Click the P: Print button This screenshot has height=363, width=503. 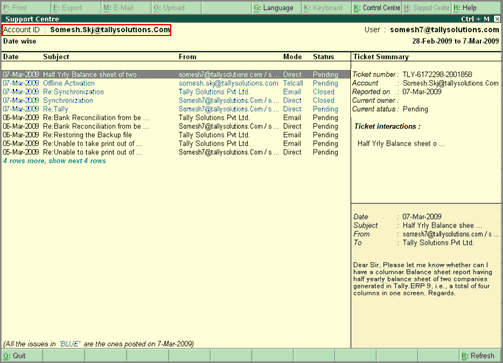[x=25, y=8]
